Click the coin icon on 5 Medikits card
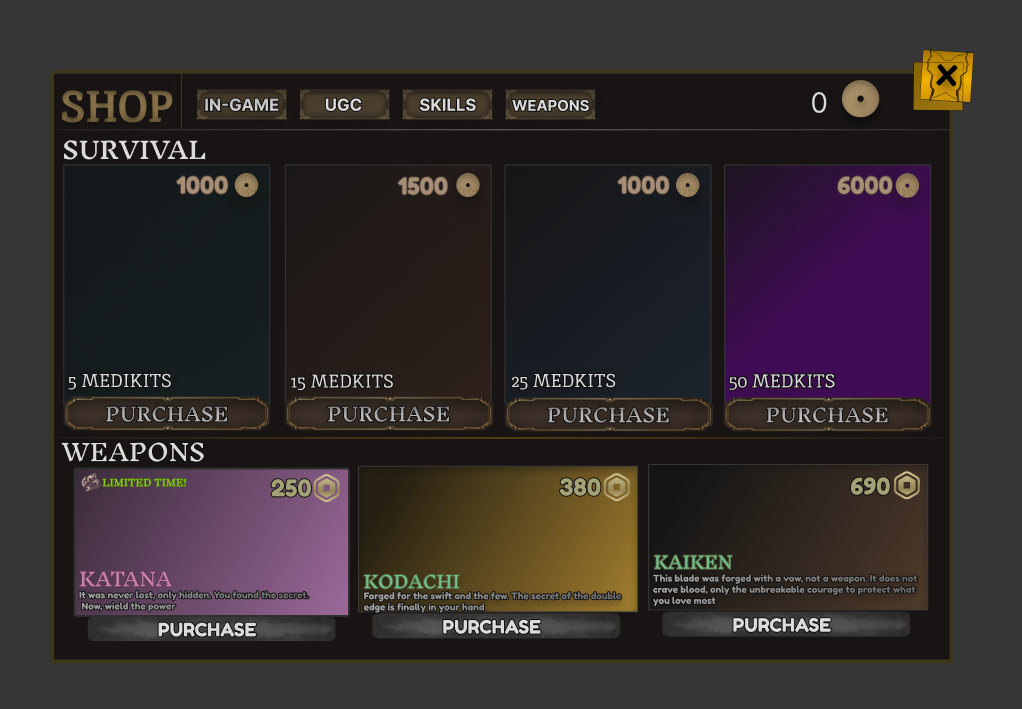Viewport: 1022px width, 709px height. pyautogui.click(x=246, y=185)
